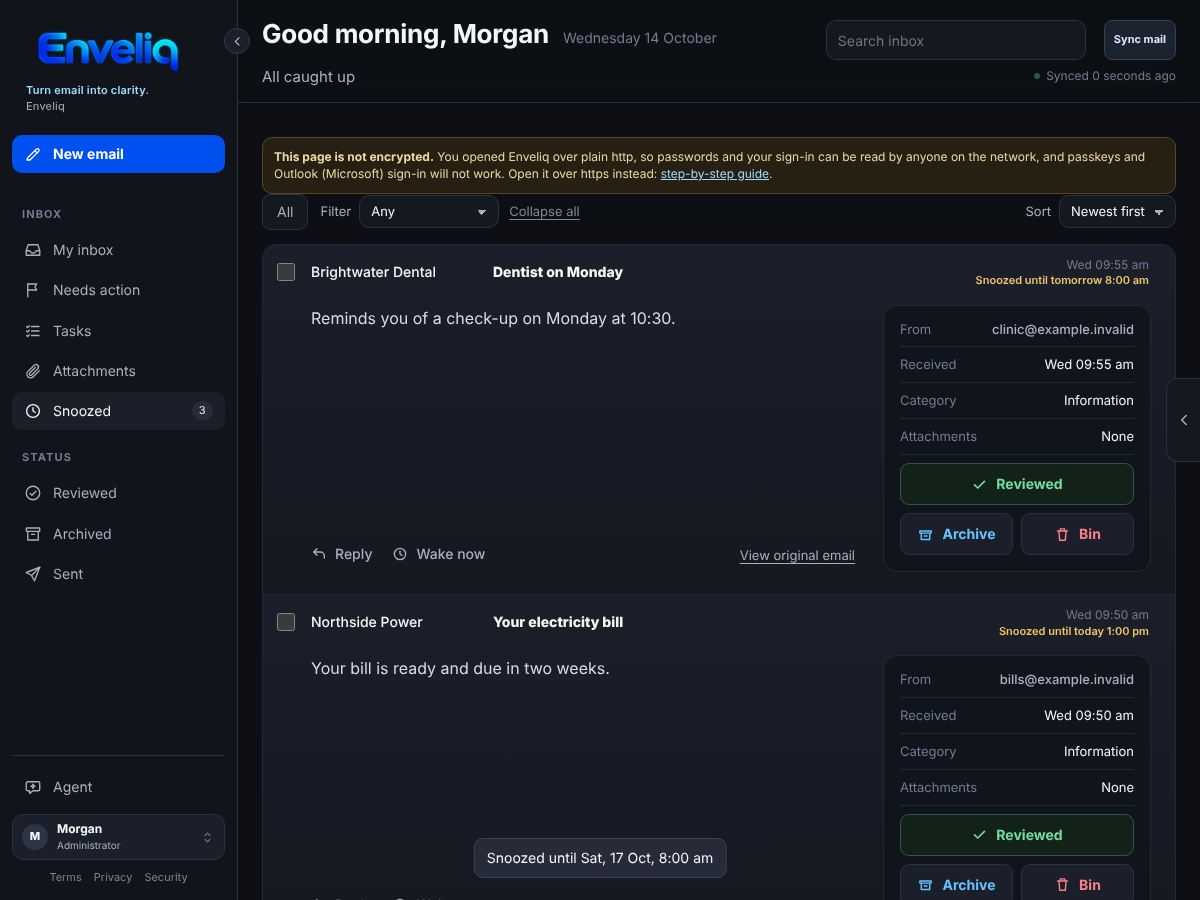This screenshot has height=900, width=1200.
Task: Show the Archived emails
Action: coord(118,534)
